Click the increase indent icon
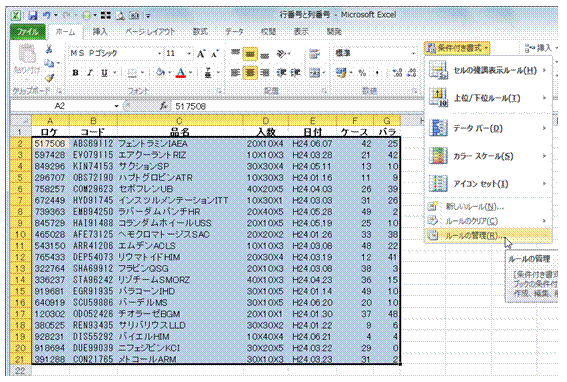Image resolution: width=567 pixels, height=382 pixels. coord(295,73)
